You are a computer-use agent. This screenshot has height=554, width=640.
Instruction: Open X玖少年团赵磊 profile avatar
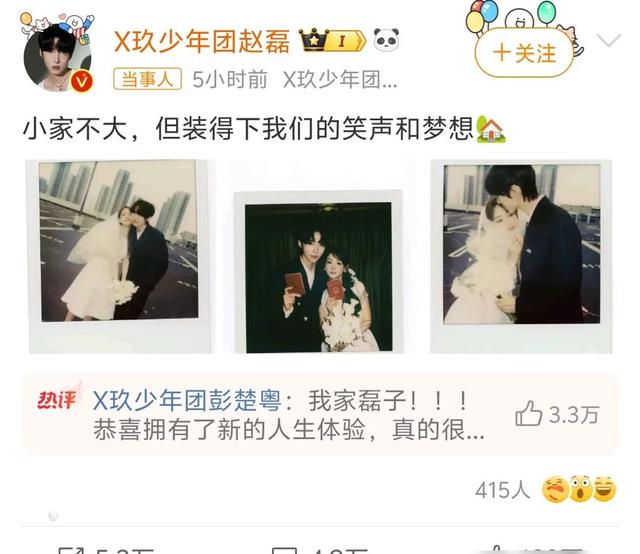[58, 56]
